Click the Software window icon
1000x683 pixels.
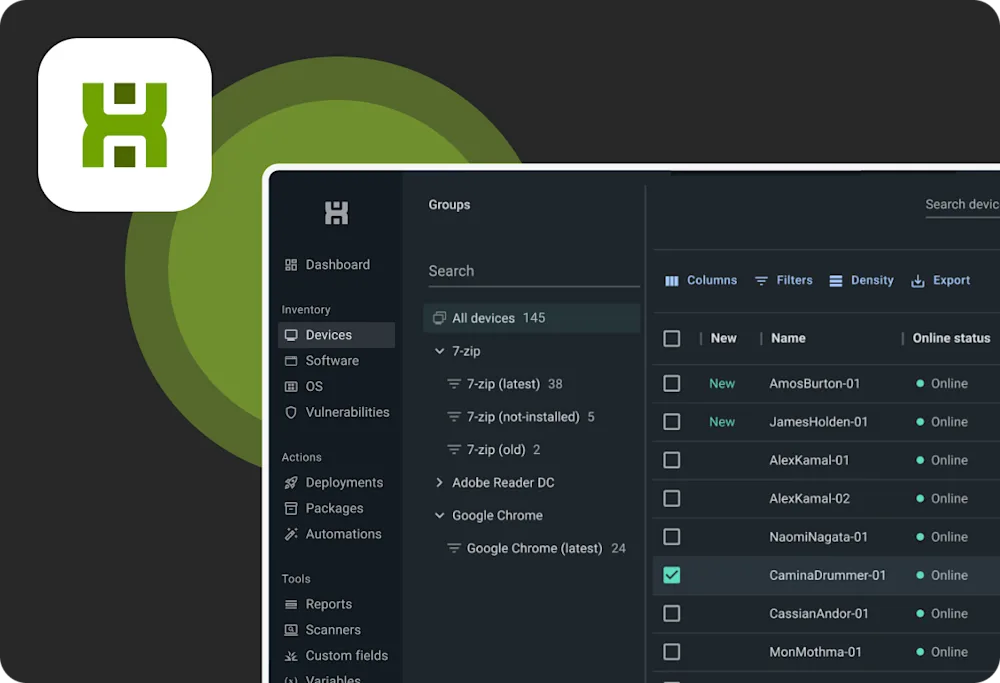tap(291, 361)
